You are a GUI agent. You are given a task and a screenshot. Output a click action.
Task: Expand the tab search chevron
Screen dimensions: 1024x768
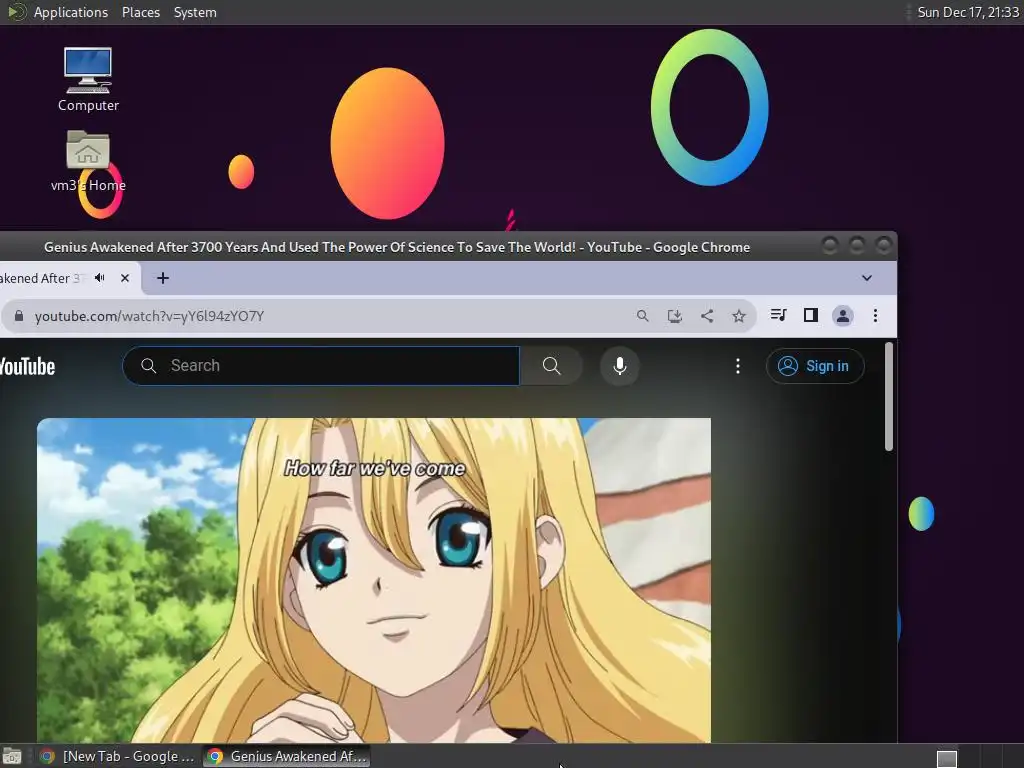(x=867, y=278)
